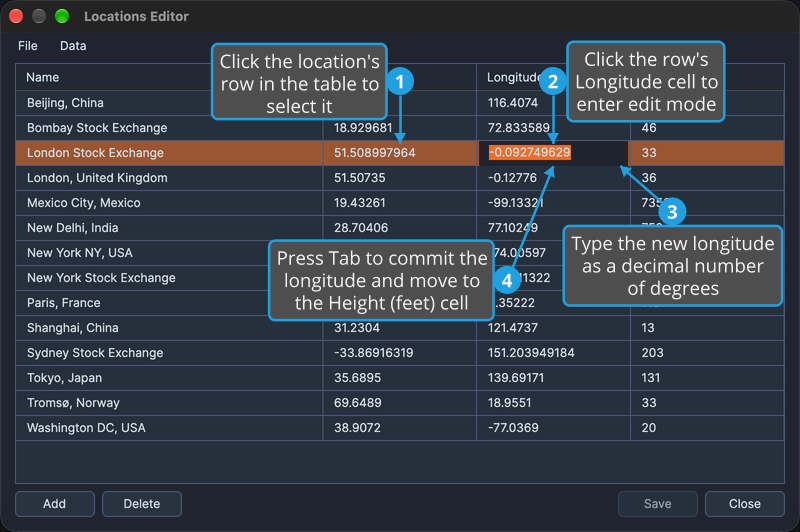Click longitude cell -0.12776
This screenshot has width=800, height=532.
coord(554,178)
